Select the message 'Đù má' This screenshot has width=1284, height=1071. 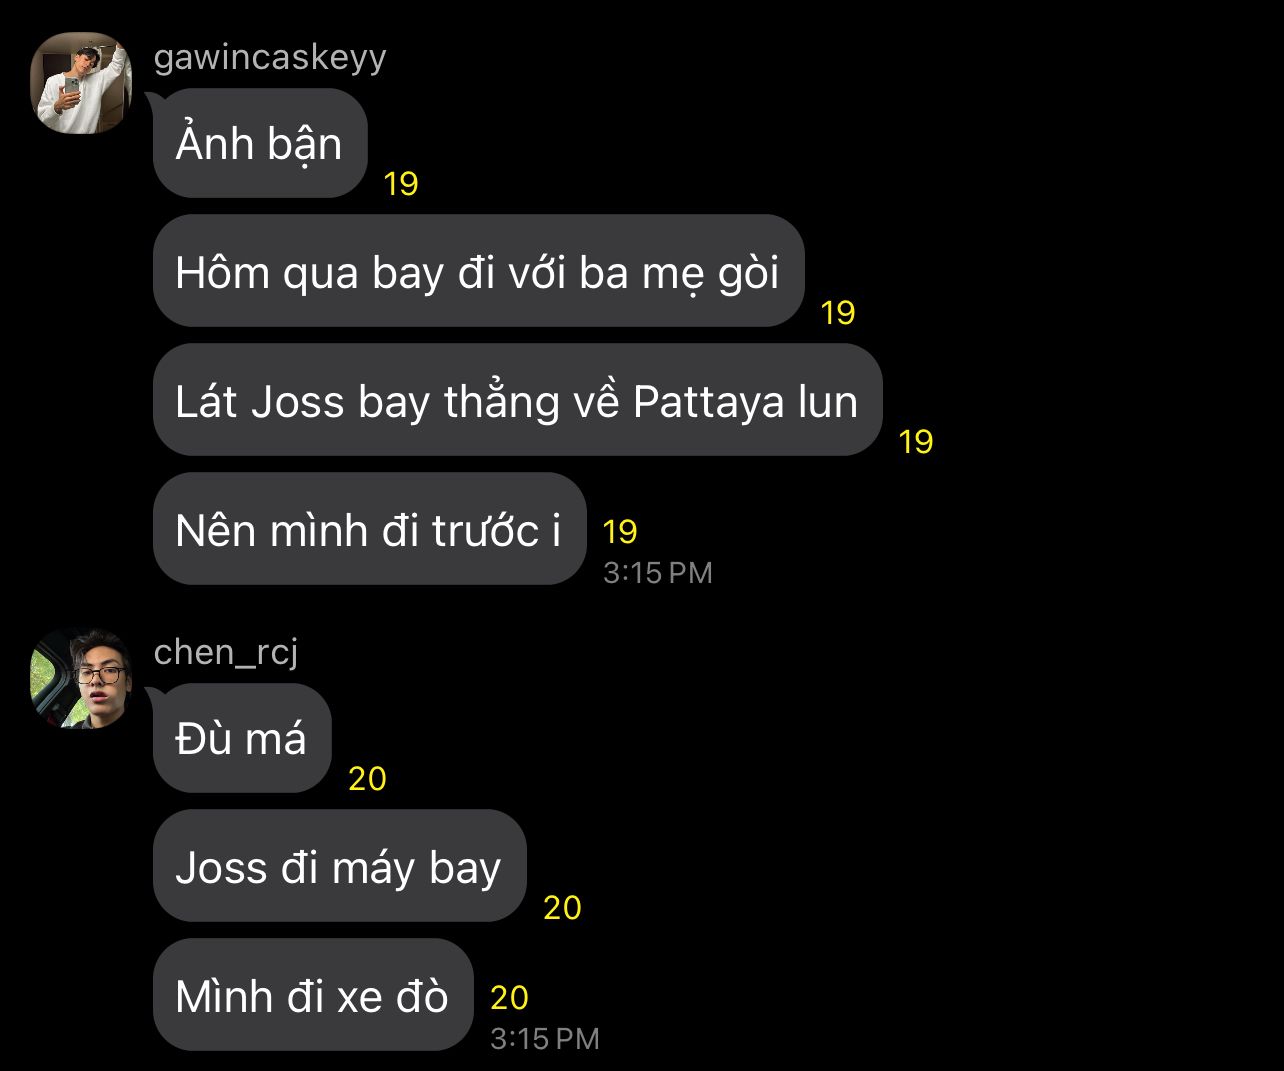242,738
